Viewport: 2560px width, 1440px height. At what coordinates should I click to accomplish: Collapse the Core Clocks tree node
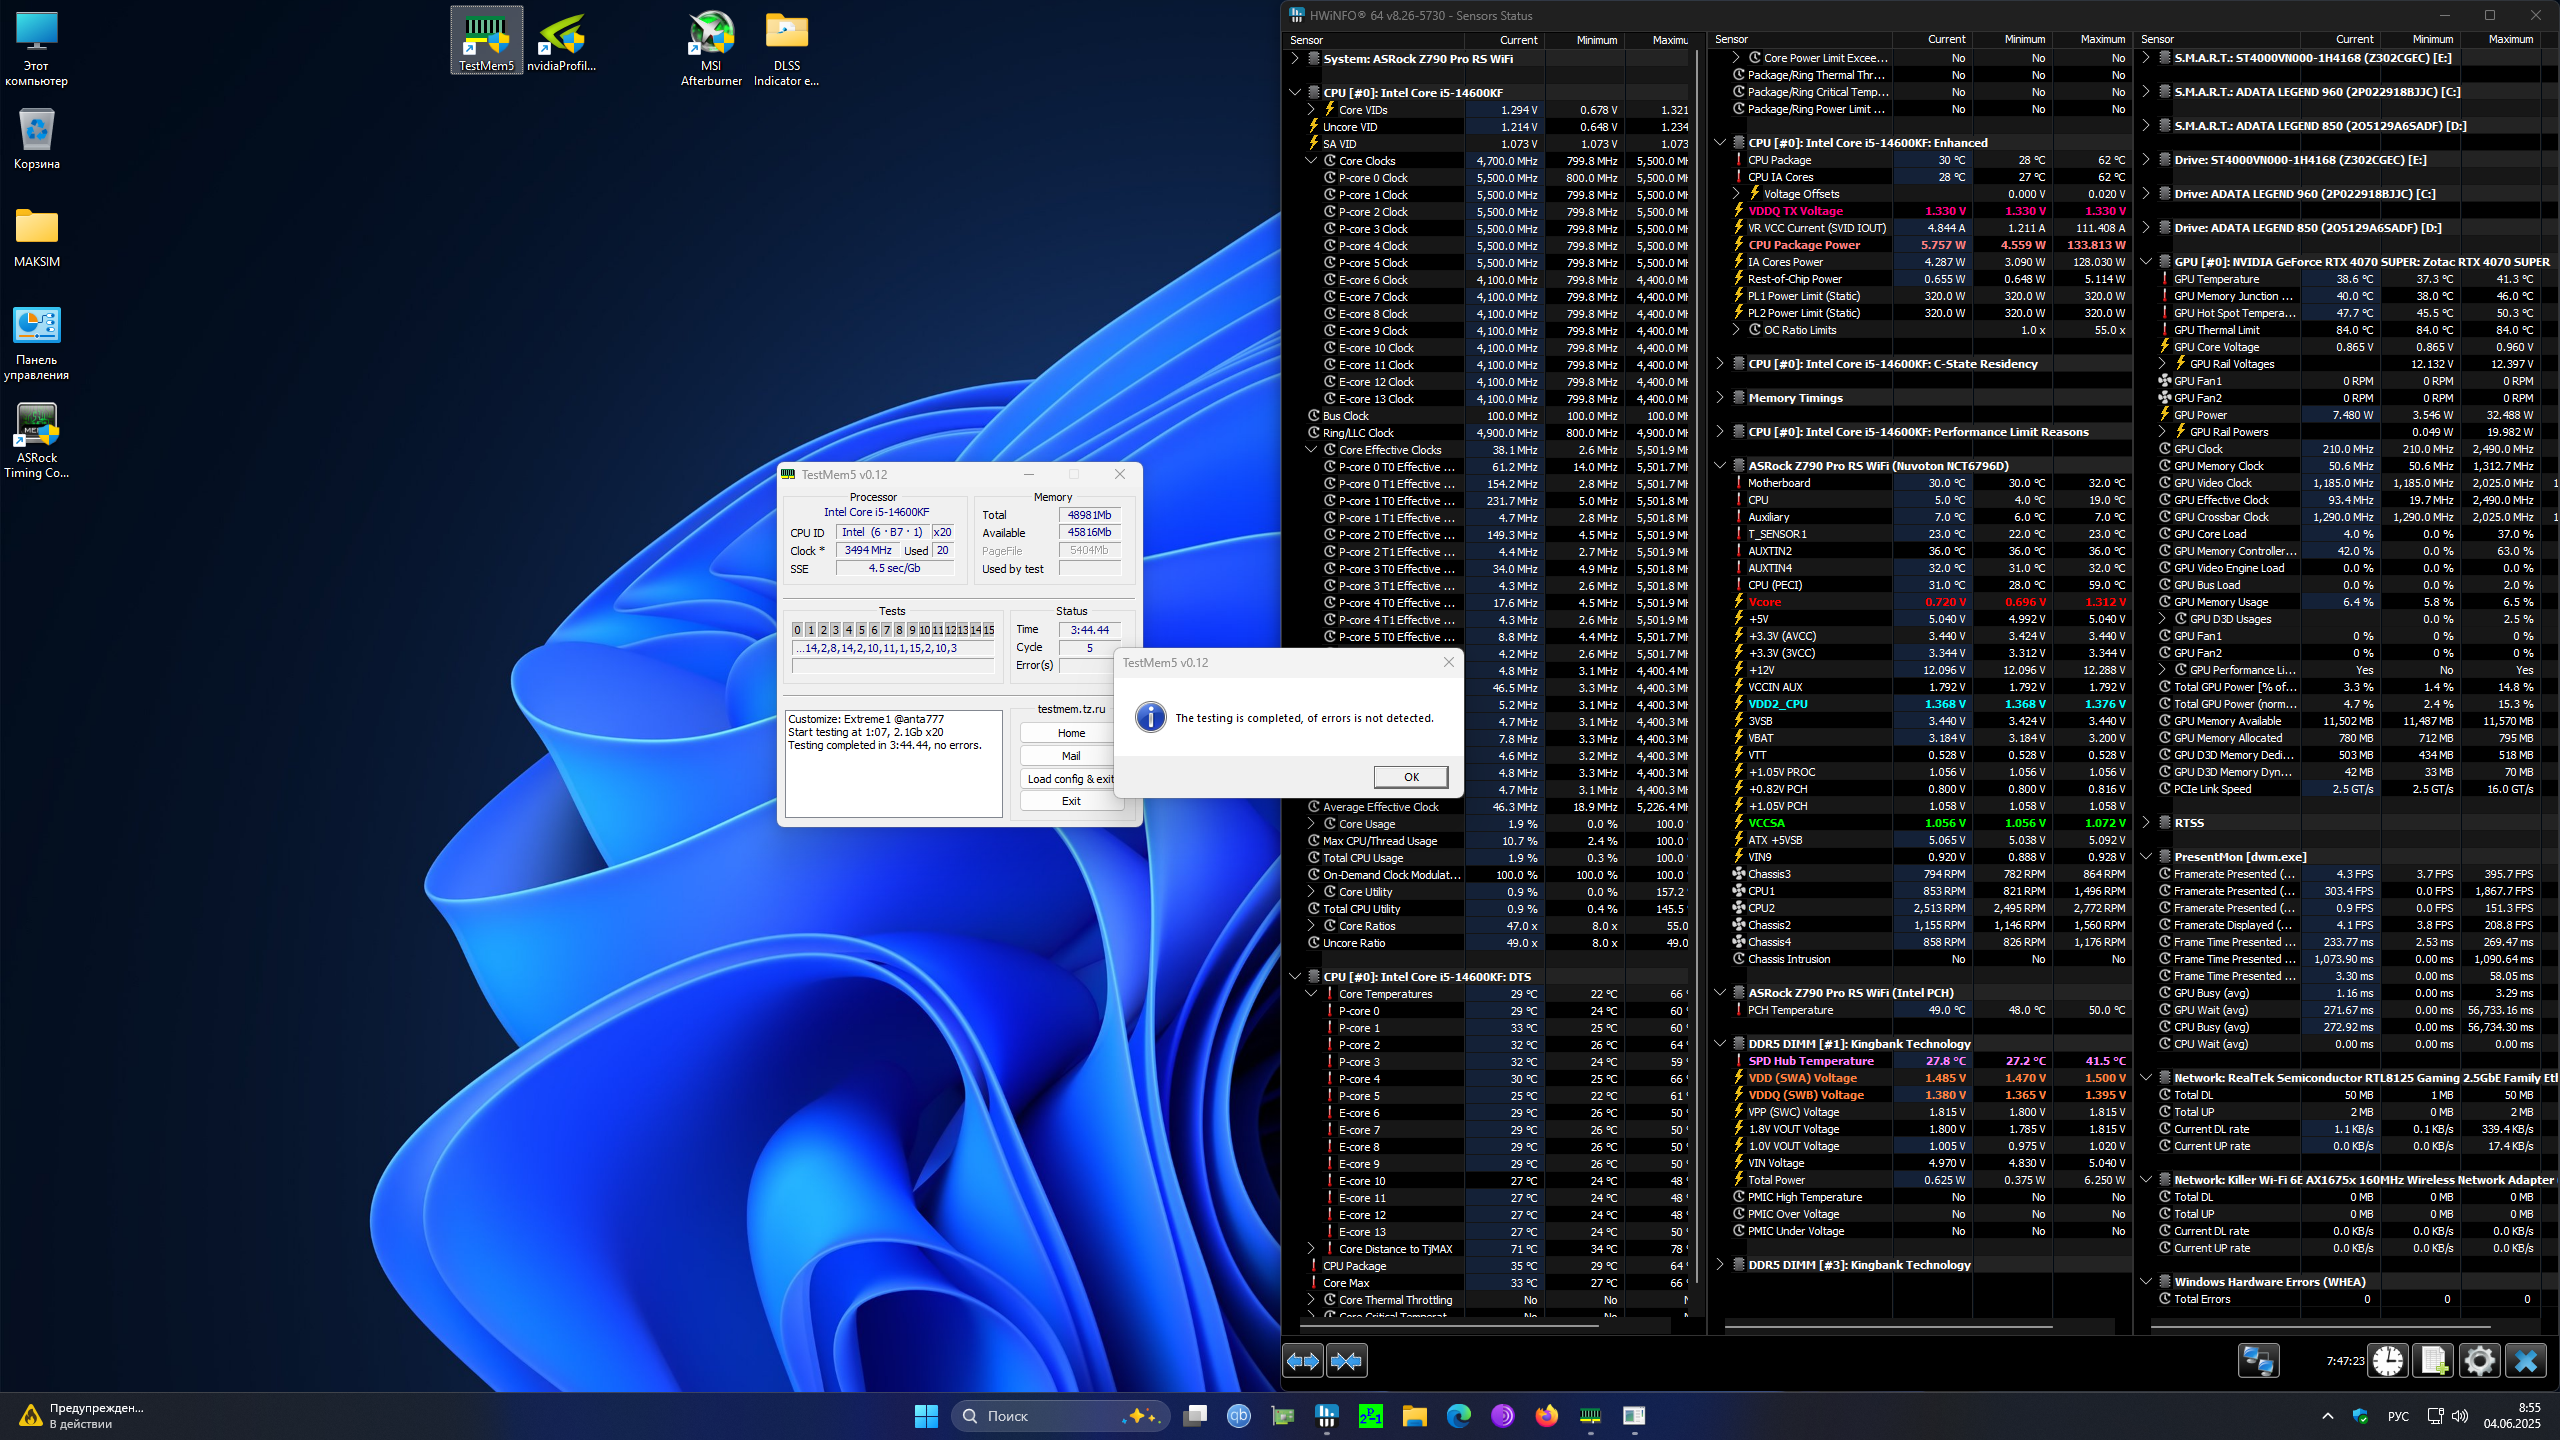1311,161
